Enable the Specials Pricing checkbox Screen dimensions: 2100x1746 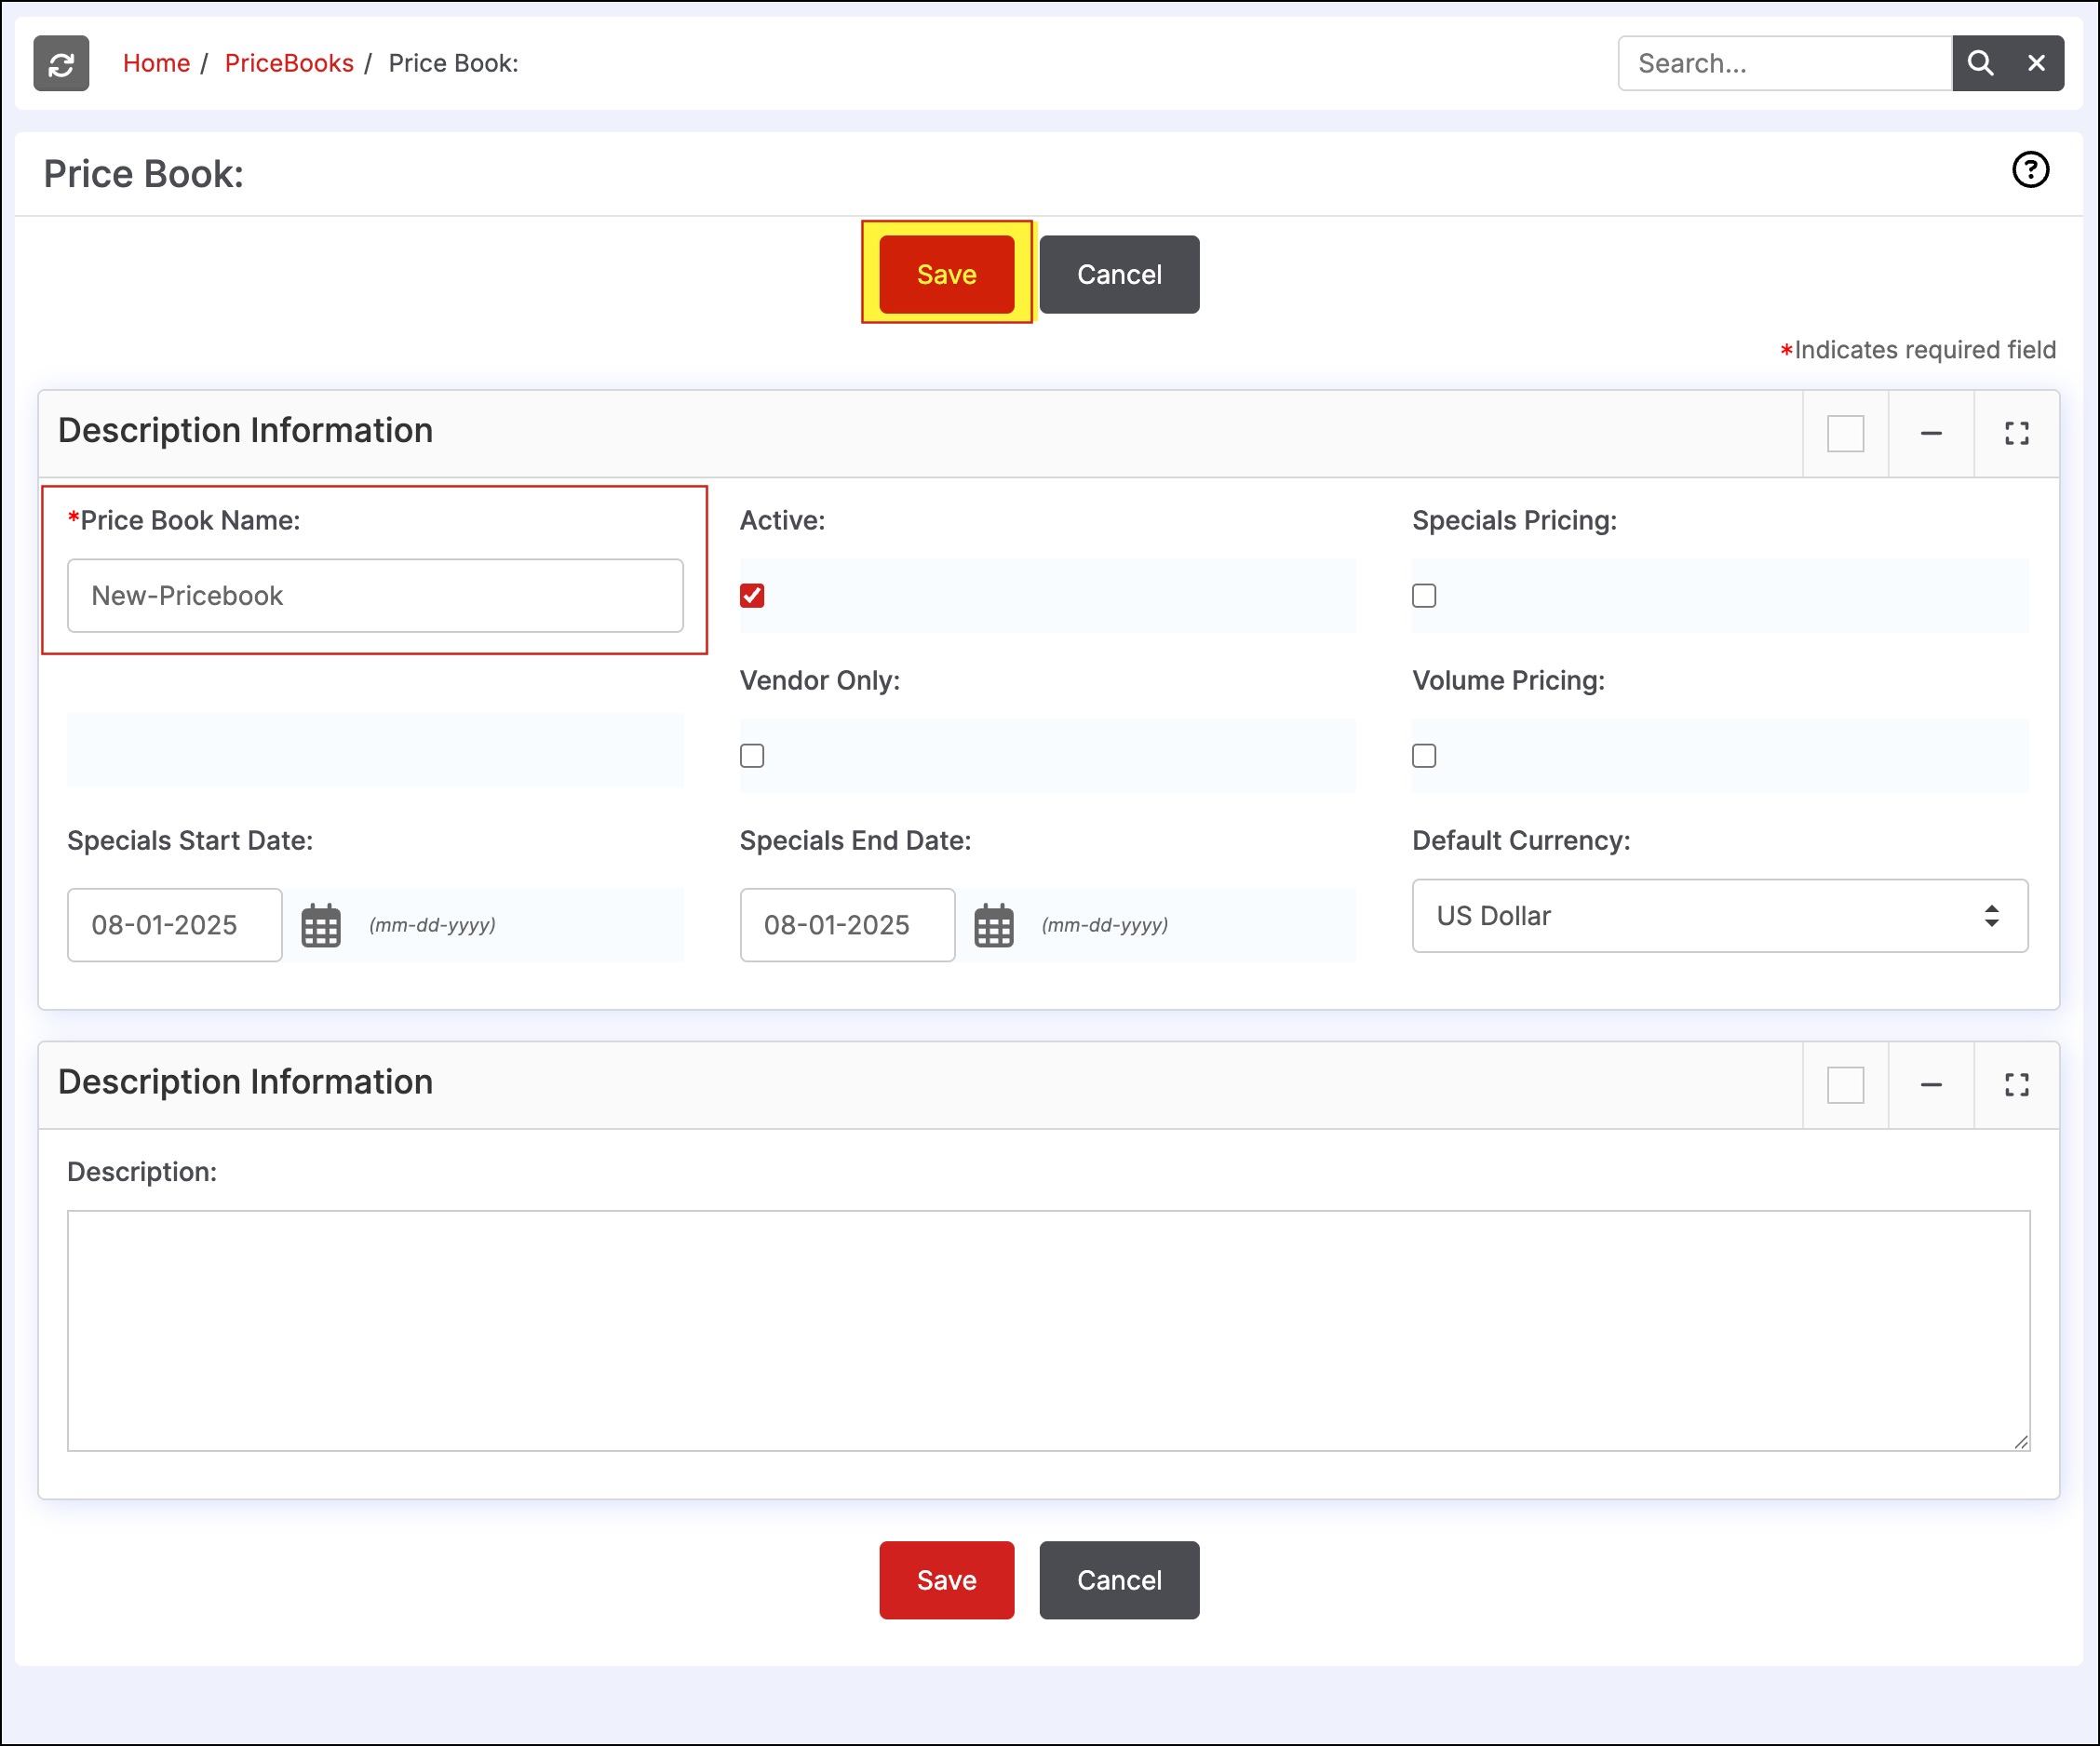pos(1424,596)
